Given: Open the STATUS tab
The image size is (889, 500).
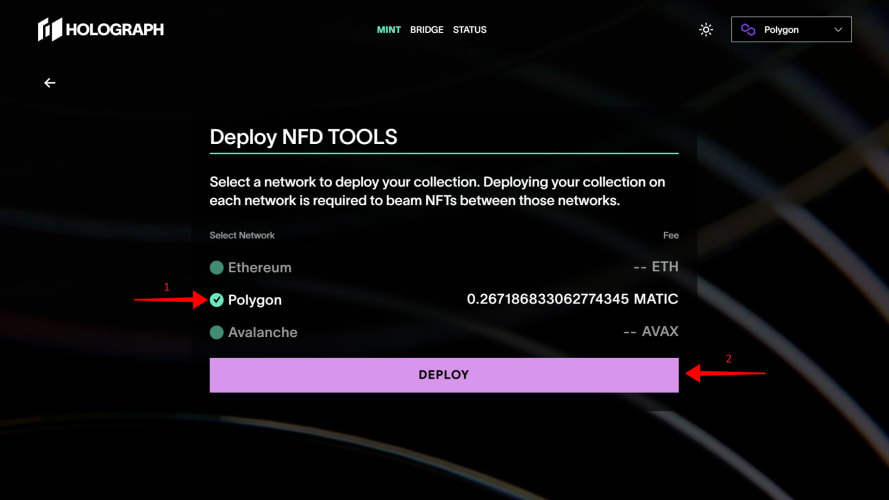Looking at the screenshot, I should tap(469, 30).
